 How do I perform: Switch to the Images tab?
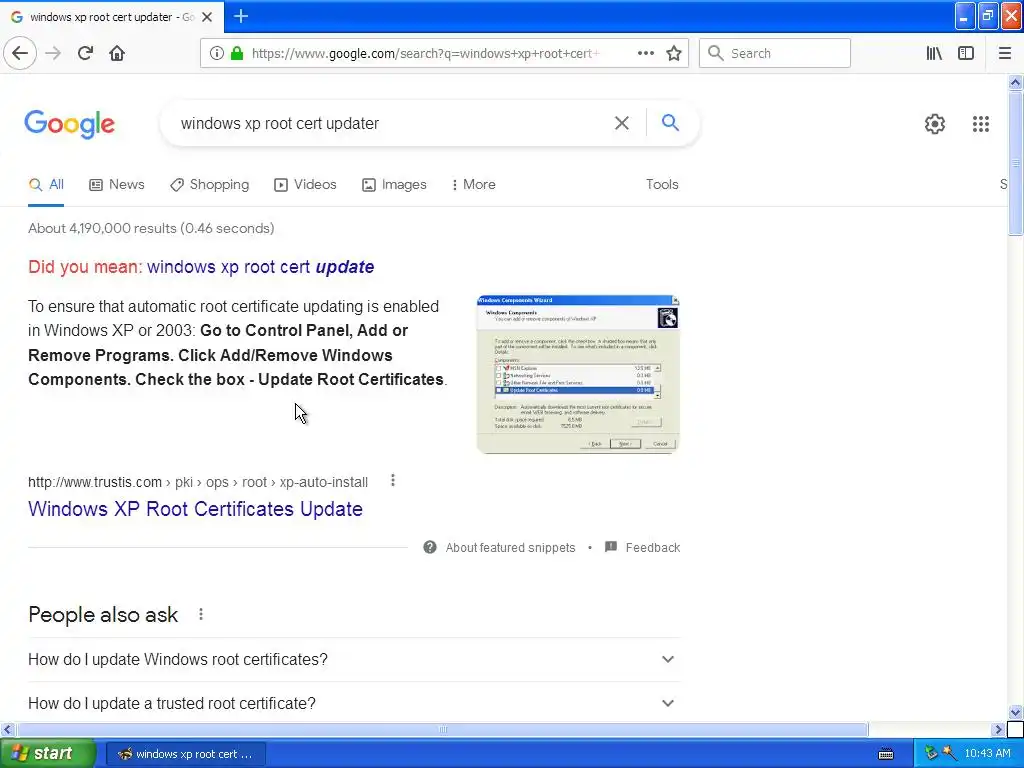pyautogui.click(x=394, y=185)
